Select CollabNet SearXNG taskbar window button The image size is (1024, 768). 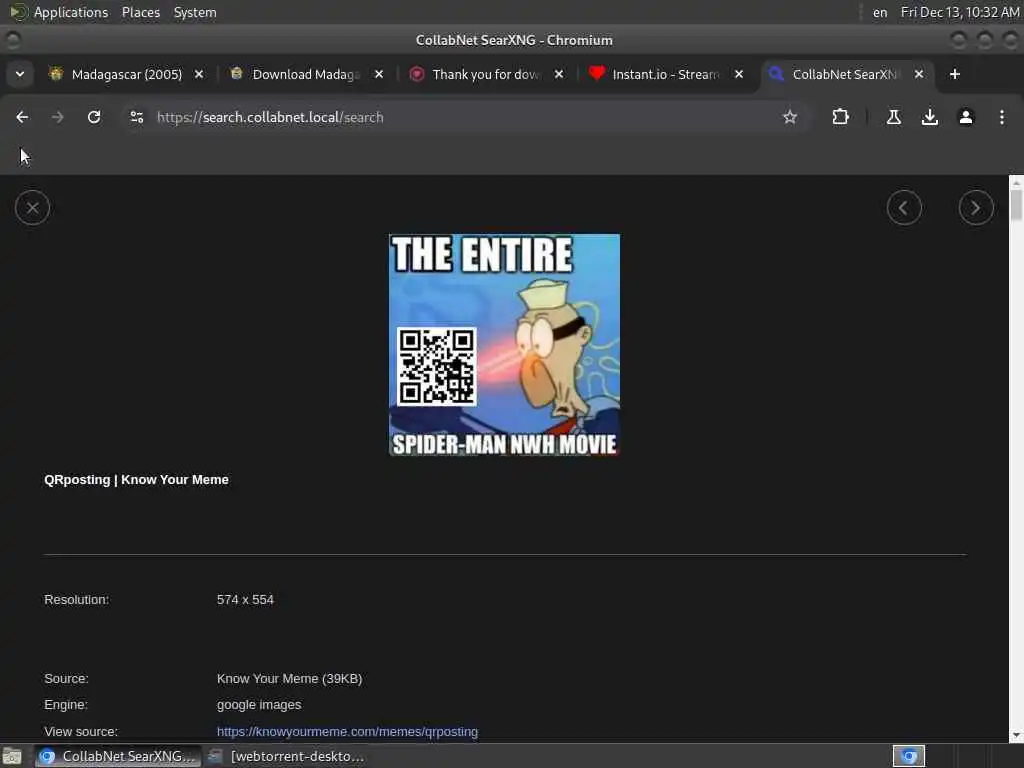point(118,756)
